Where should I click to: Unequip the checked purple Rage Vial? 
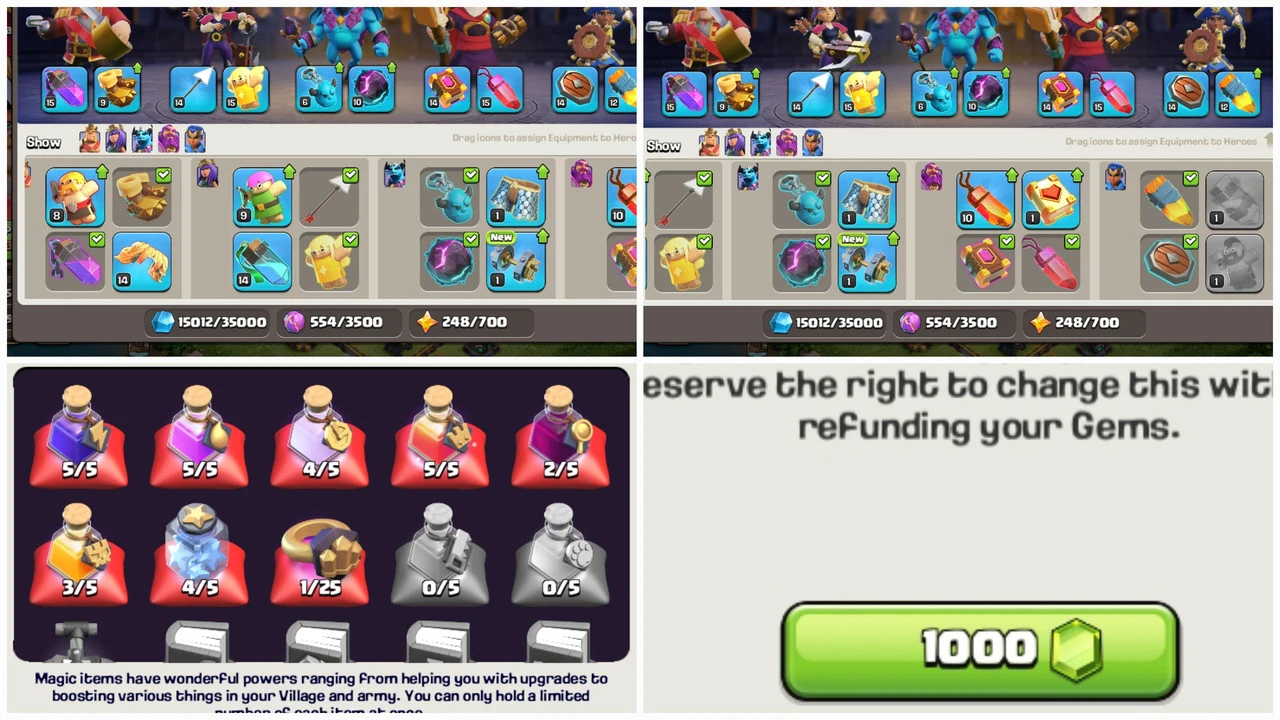(x=75, y=261)
